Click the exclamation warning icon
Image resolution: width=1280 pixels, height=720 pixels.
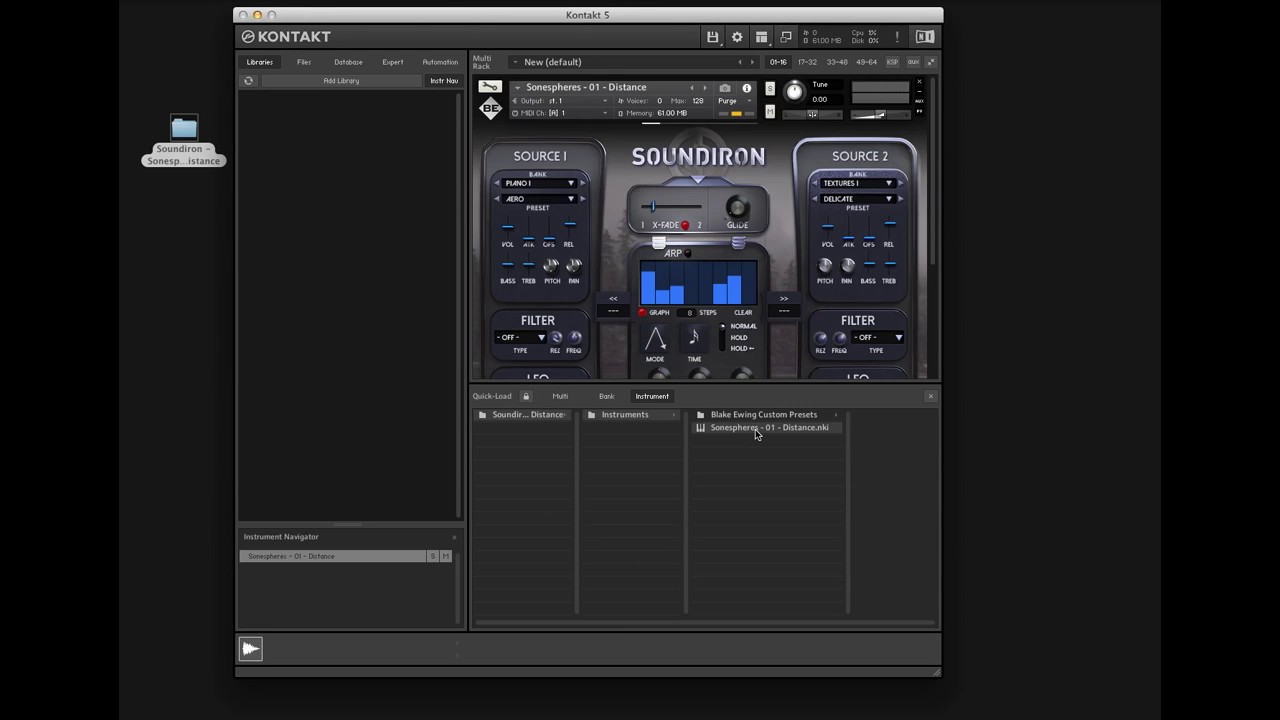(897, 37)
